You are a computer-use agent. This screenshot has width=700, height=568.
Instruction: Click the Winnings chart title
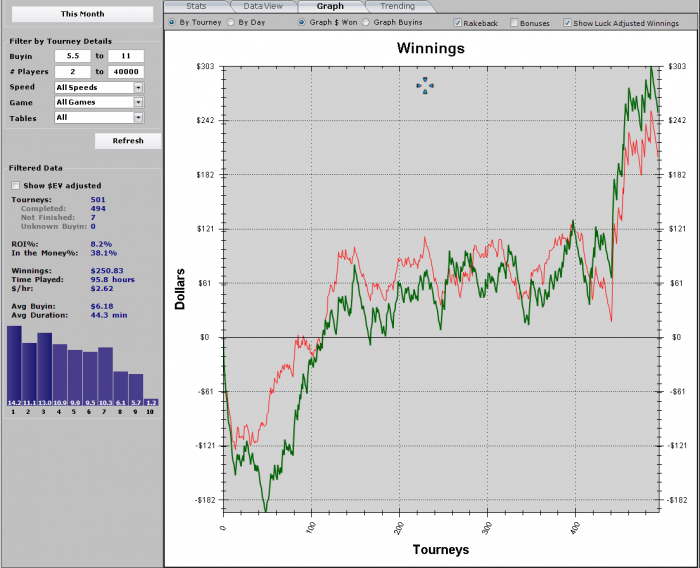coord(431,48)
